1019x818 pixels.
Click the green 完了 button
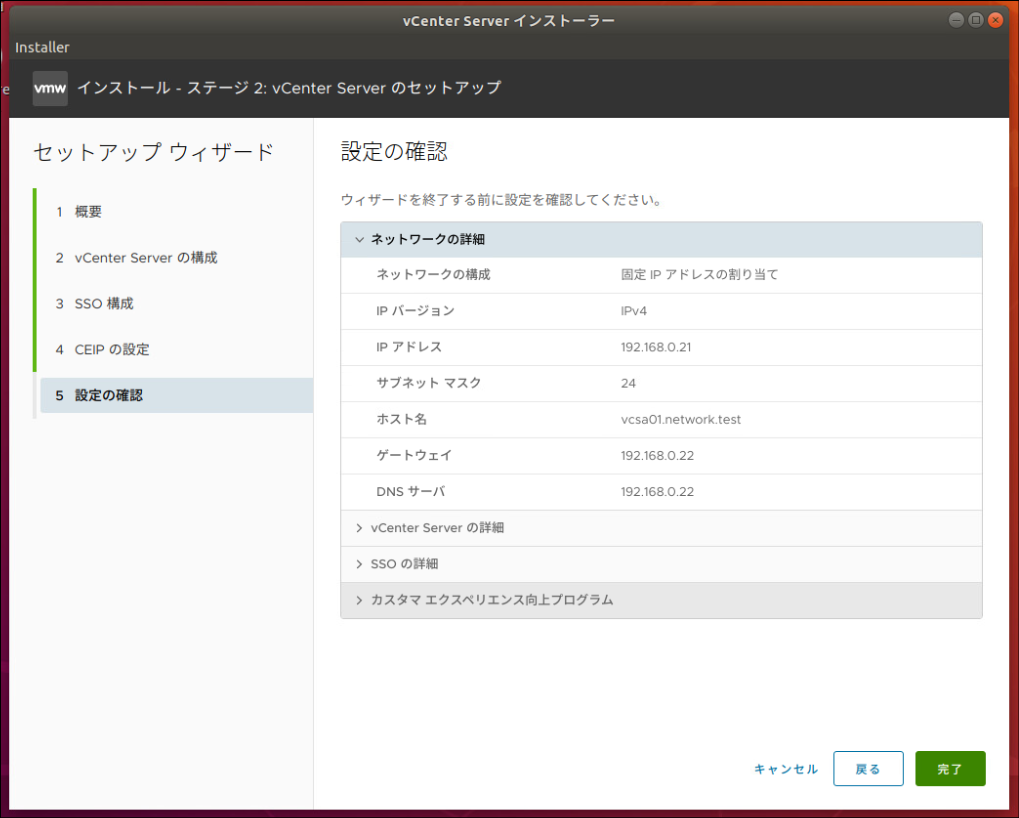[950, 769]
